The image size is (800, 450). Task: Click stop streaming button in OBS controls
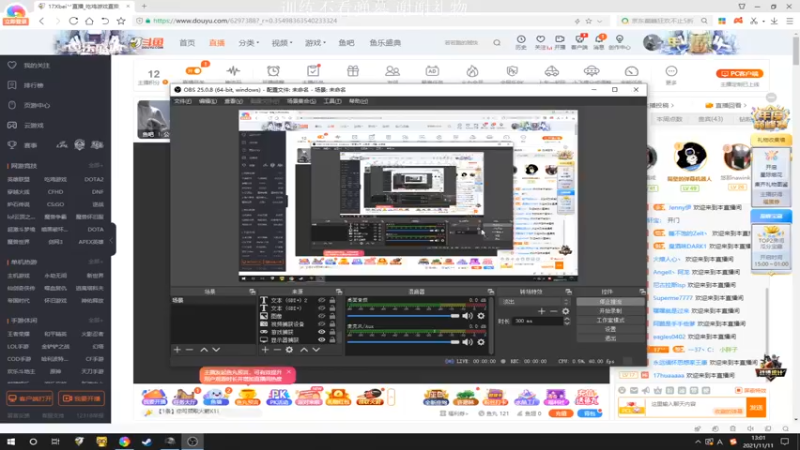coord(610,302)
